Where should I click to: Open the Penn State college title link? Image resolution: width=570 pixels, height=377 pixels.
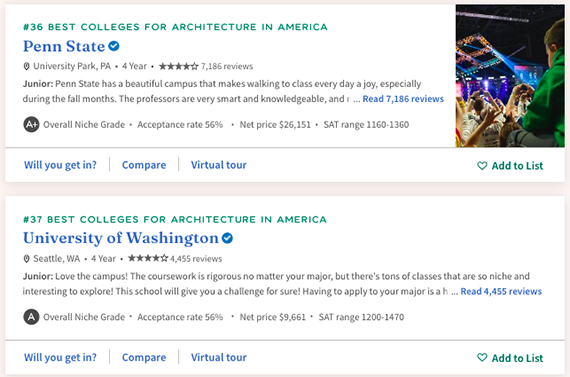click(64, 47)
